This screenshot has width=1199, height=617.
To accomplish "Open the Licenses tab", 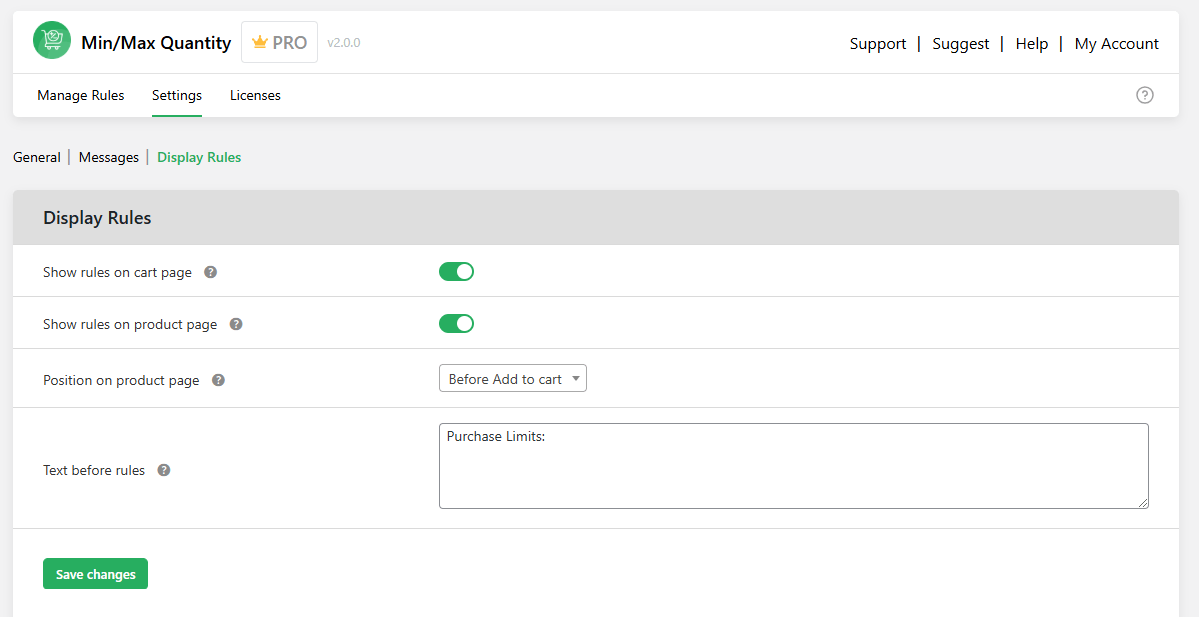I will (x=255, y=95).
